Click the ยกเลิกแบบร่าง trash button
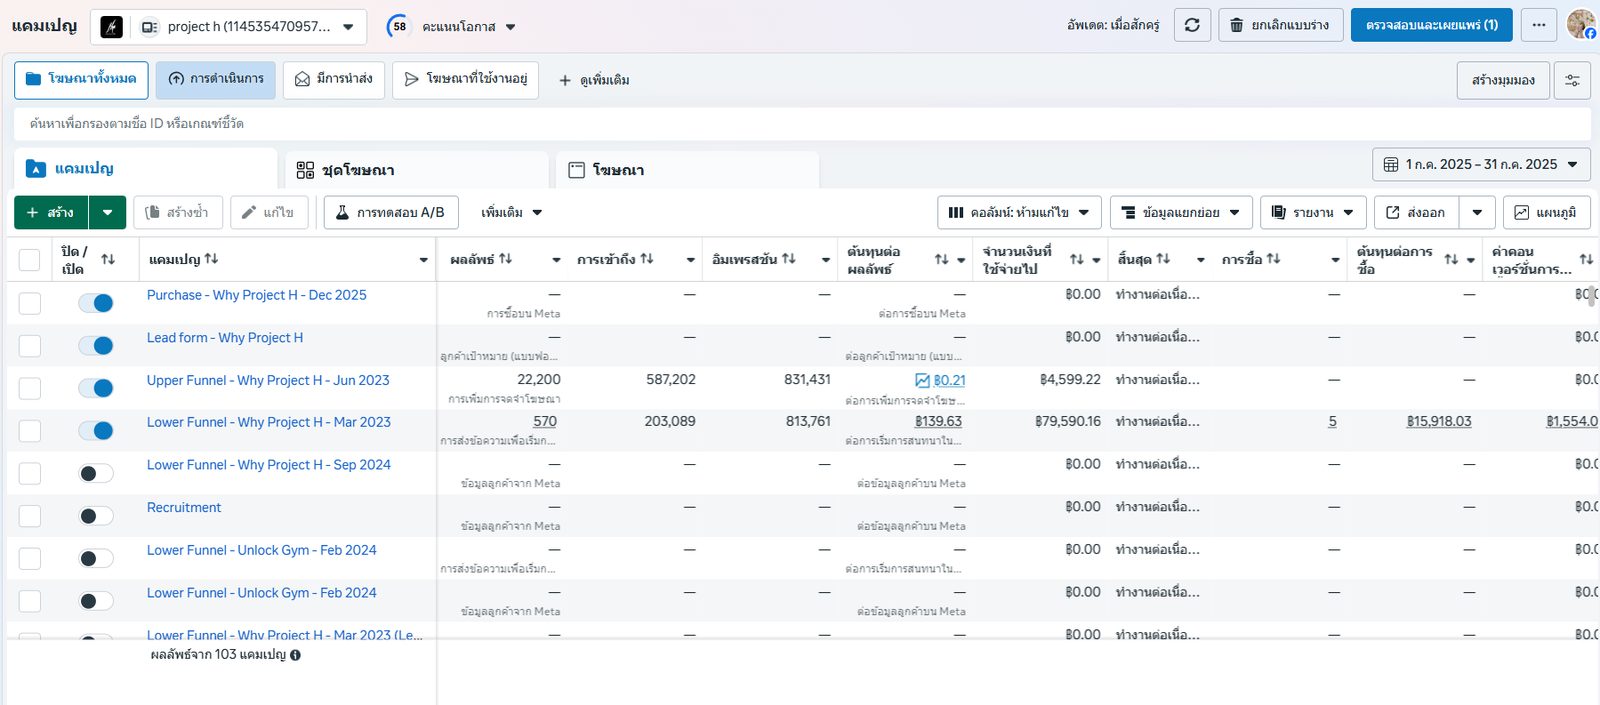 pyautogui.click(x=1280, y=25)
